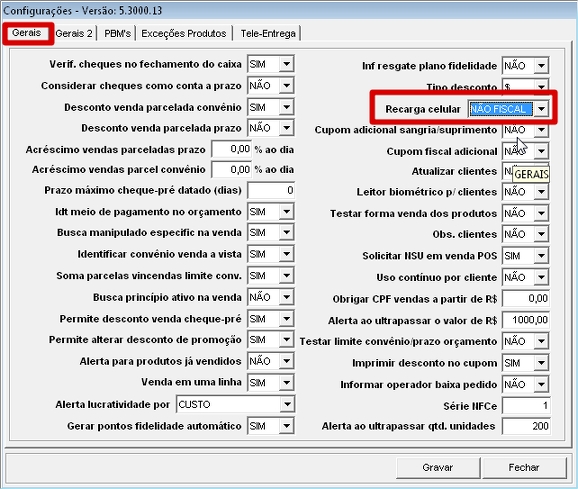Go to the Tele-Entrega tab
578x489 pixels.
pyautogui.click(x=268, y=34)
